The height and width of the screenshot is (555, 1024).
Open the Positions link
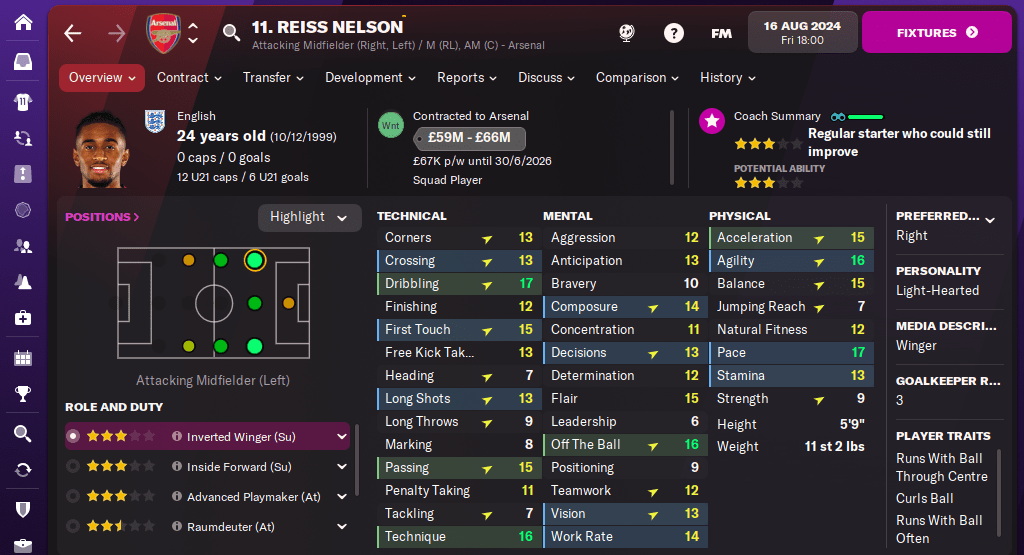click(102, 217)
